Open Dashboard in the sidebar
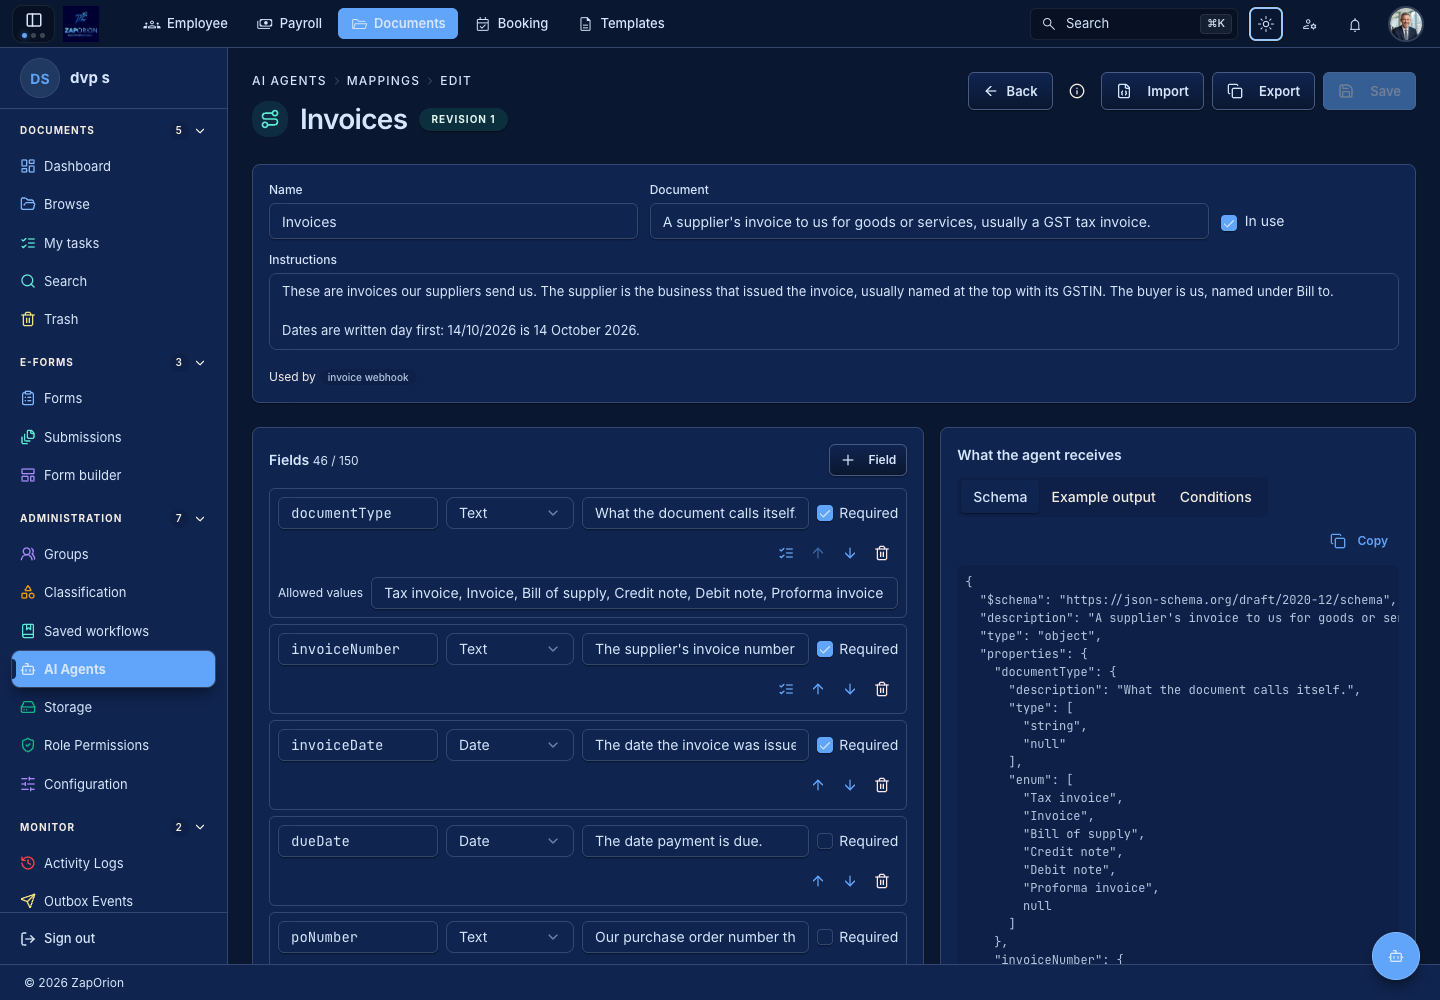 [x=114, y=166]
